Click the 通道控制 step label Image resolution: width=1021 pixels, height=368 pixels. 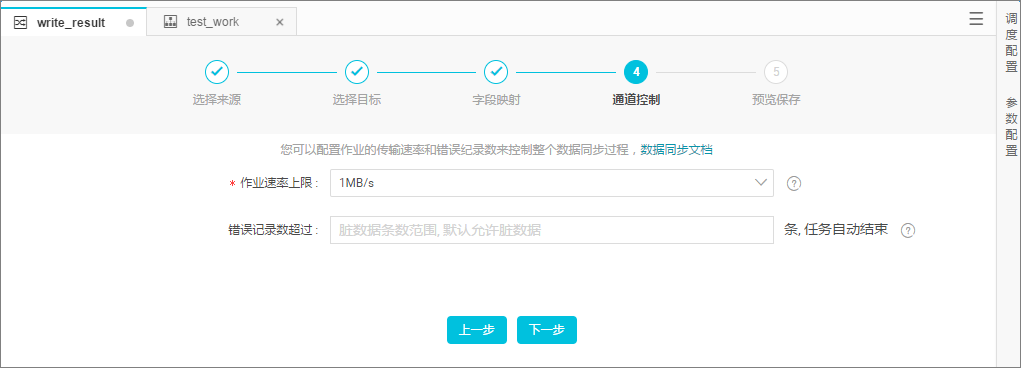click(636, 100)
